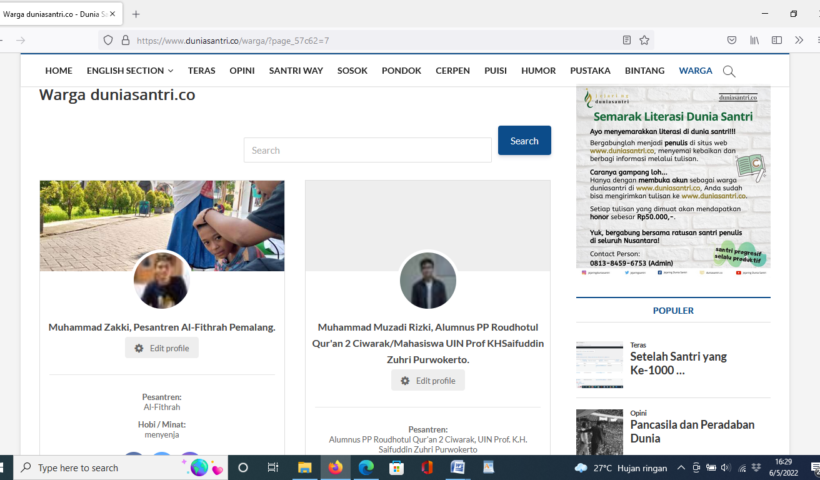Expand the English Section dropdown menu
This screenshot has width=820, height=480.
(129, 71)
